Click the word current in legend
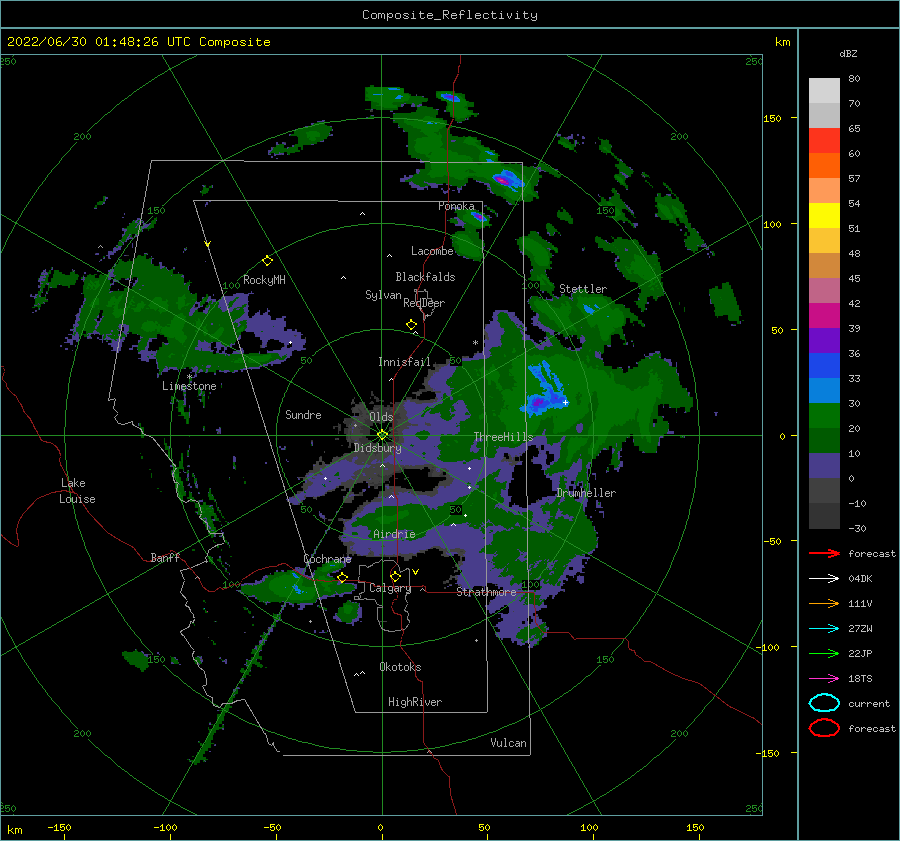The image size is (900, 841). [x=869, y=703]
